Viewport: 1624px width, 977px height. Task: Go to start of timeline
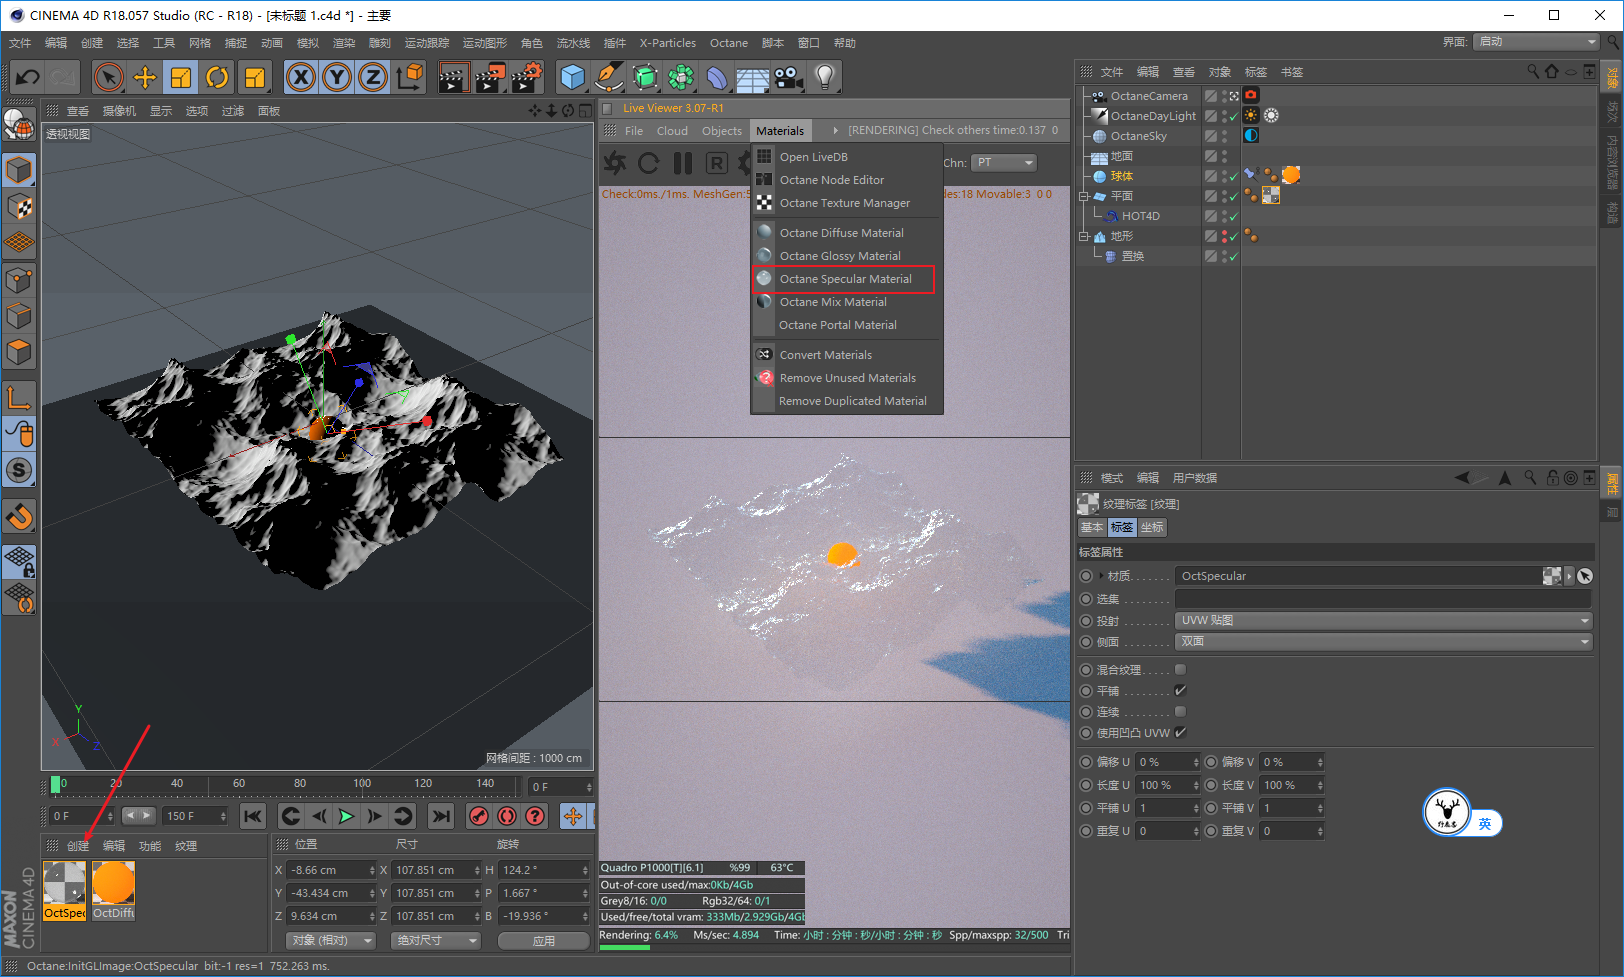coord(253,816)
